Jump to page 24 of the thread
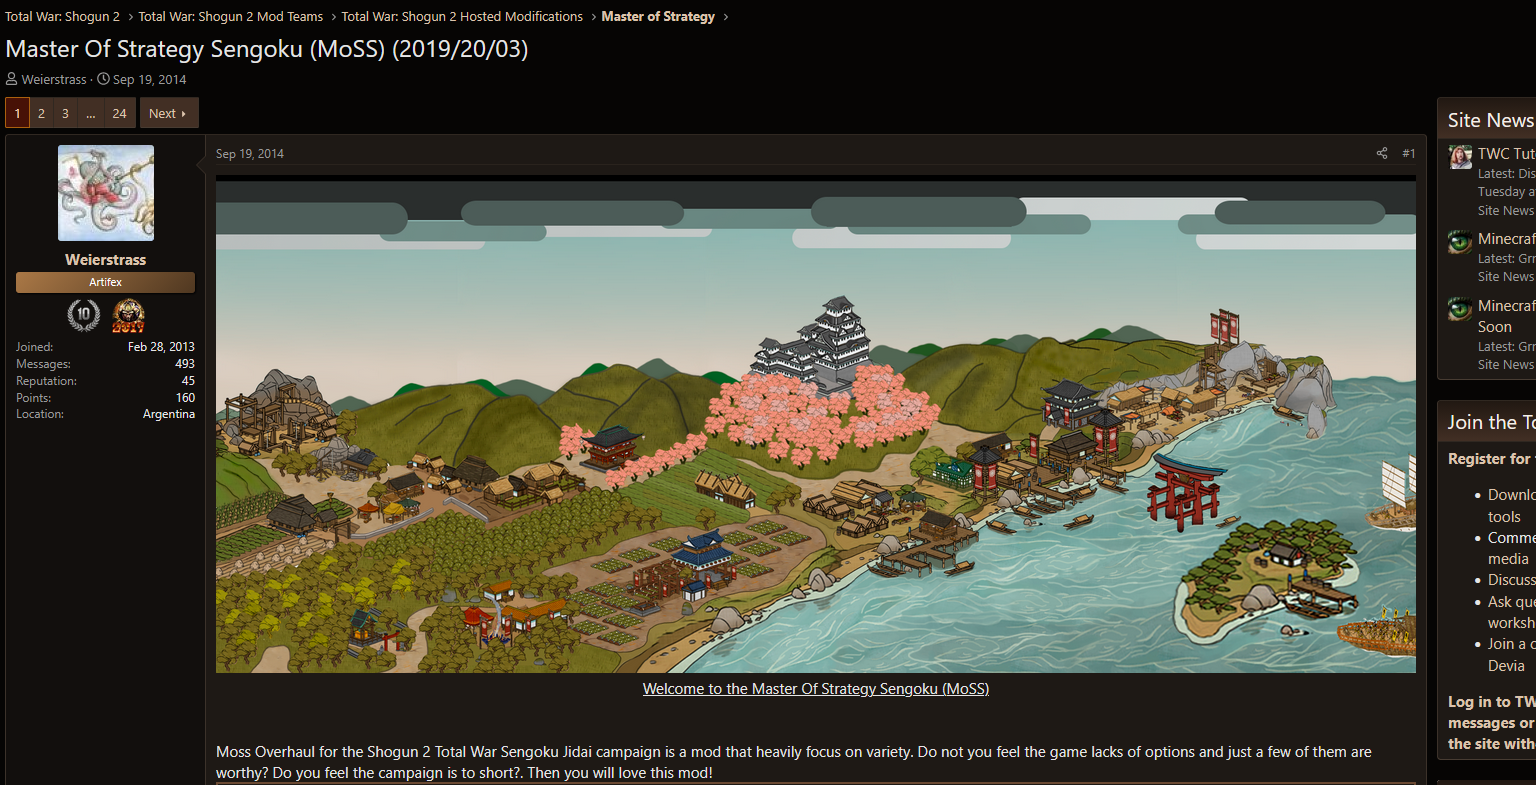Image resolution: width=1536 pixels, height=785 pixels. pyautogui.click(x=119, y=113)
